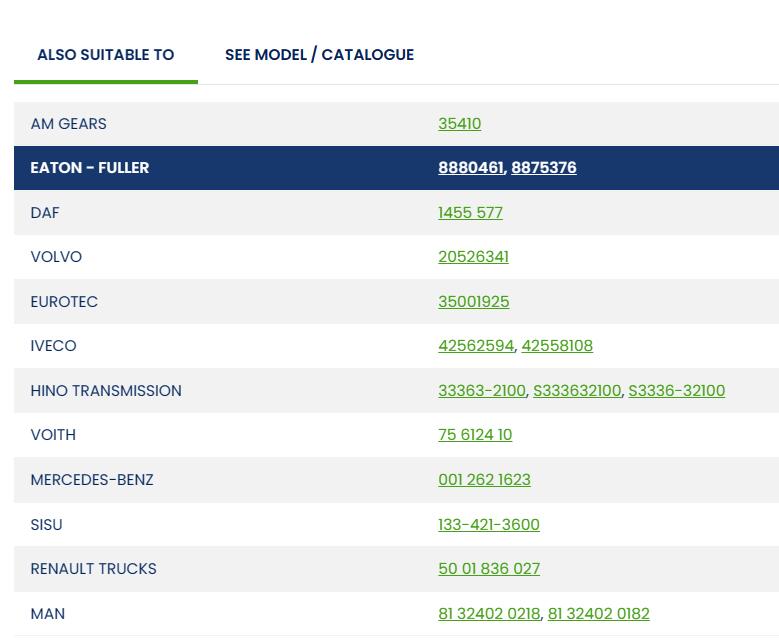Open Hino reference 33363-2100
Screen dimensions: 779x642
point(481,391)
